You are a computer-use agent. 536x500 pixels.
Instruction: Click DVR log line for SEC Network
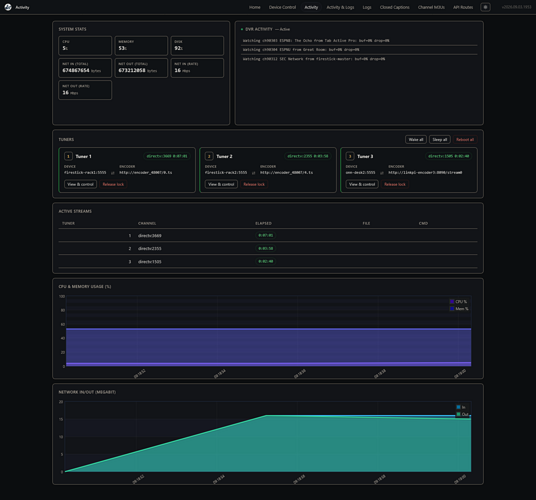(x=359, y=59)
